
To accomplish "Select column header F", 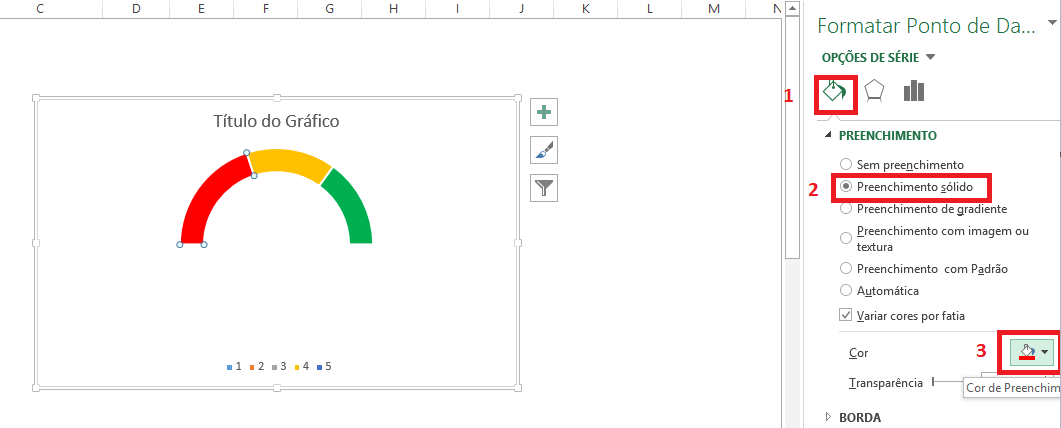I will pos(265,9).
